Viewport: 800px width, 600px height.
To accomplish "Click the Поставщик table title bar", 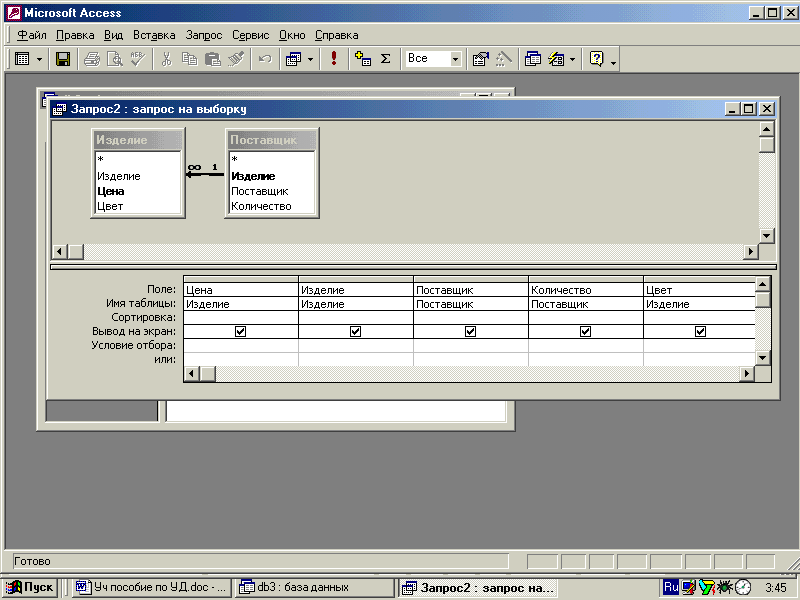I will tap(272, 140).
